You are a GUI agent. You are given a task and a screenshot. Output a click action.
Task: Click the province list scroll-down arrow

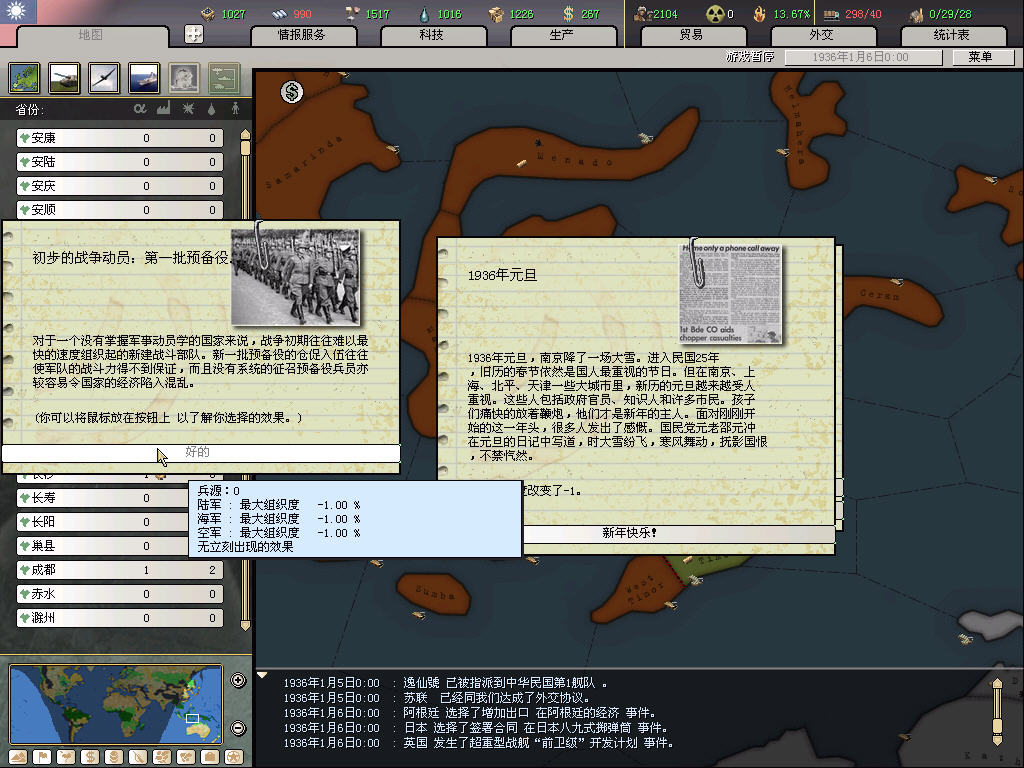click(246, 625)
